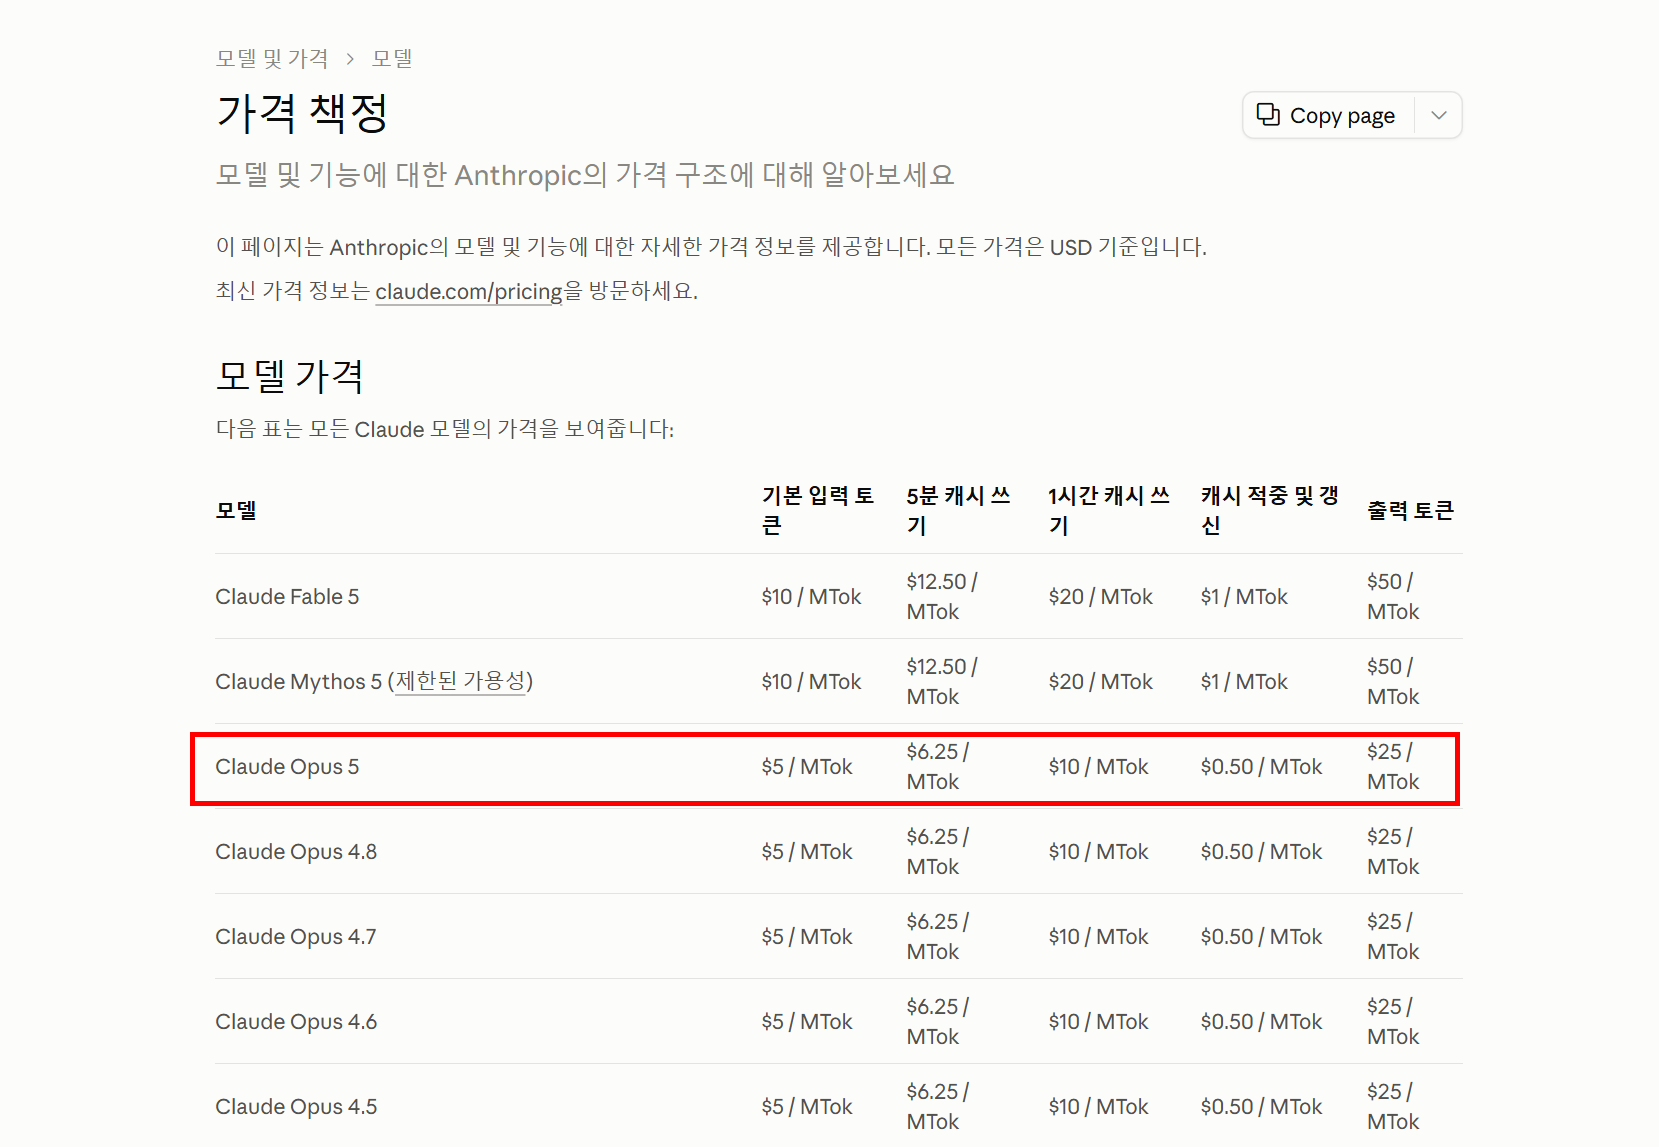
Task: Select the 'Claude Opus 4.7' model name
Action: coord(296,937)
